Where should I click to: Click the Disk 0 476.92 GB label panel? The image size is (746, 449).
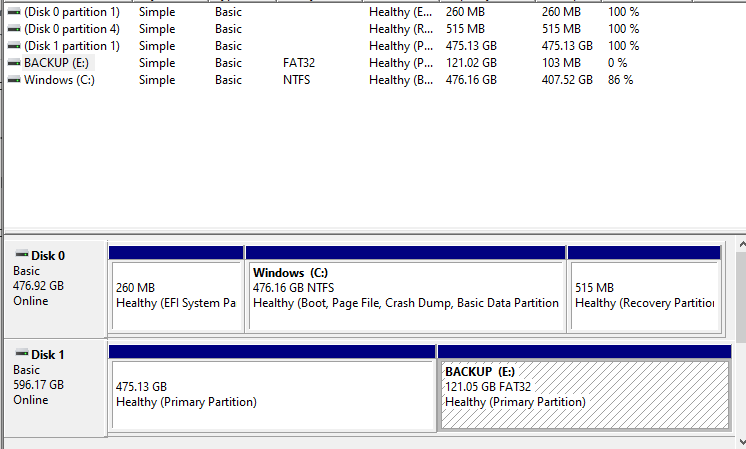55,288
